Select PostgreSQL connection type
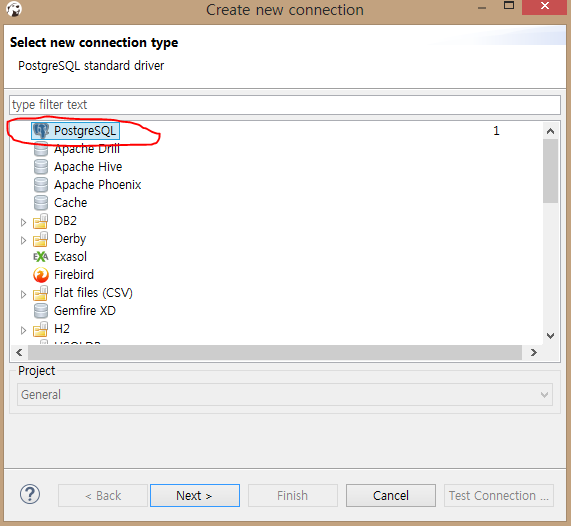Image resolution: width=571 pixels, height=526 pixels. click(85, 131)
